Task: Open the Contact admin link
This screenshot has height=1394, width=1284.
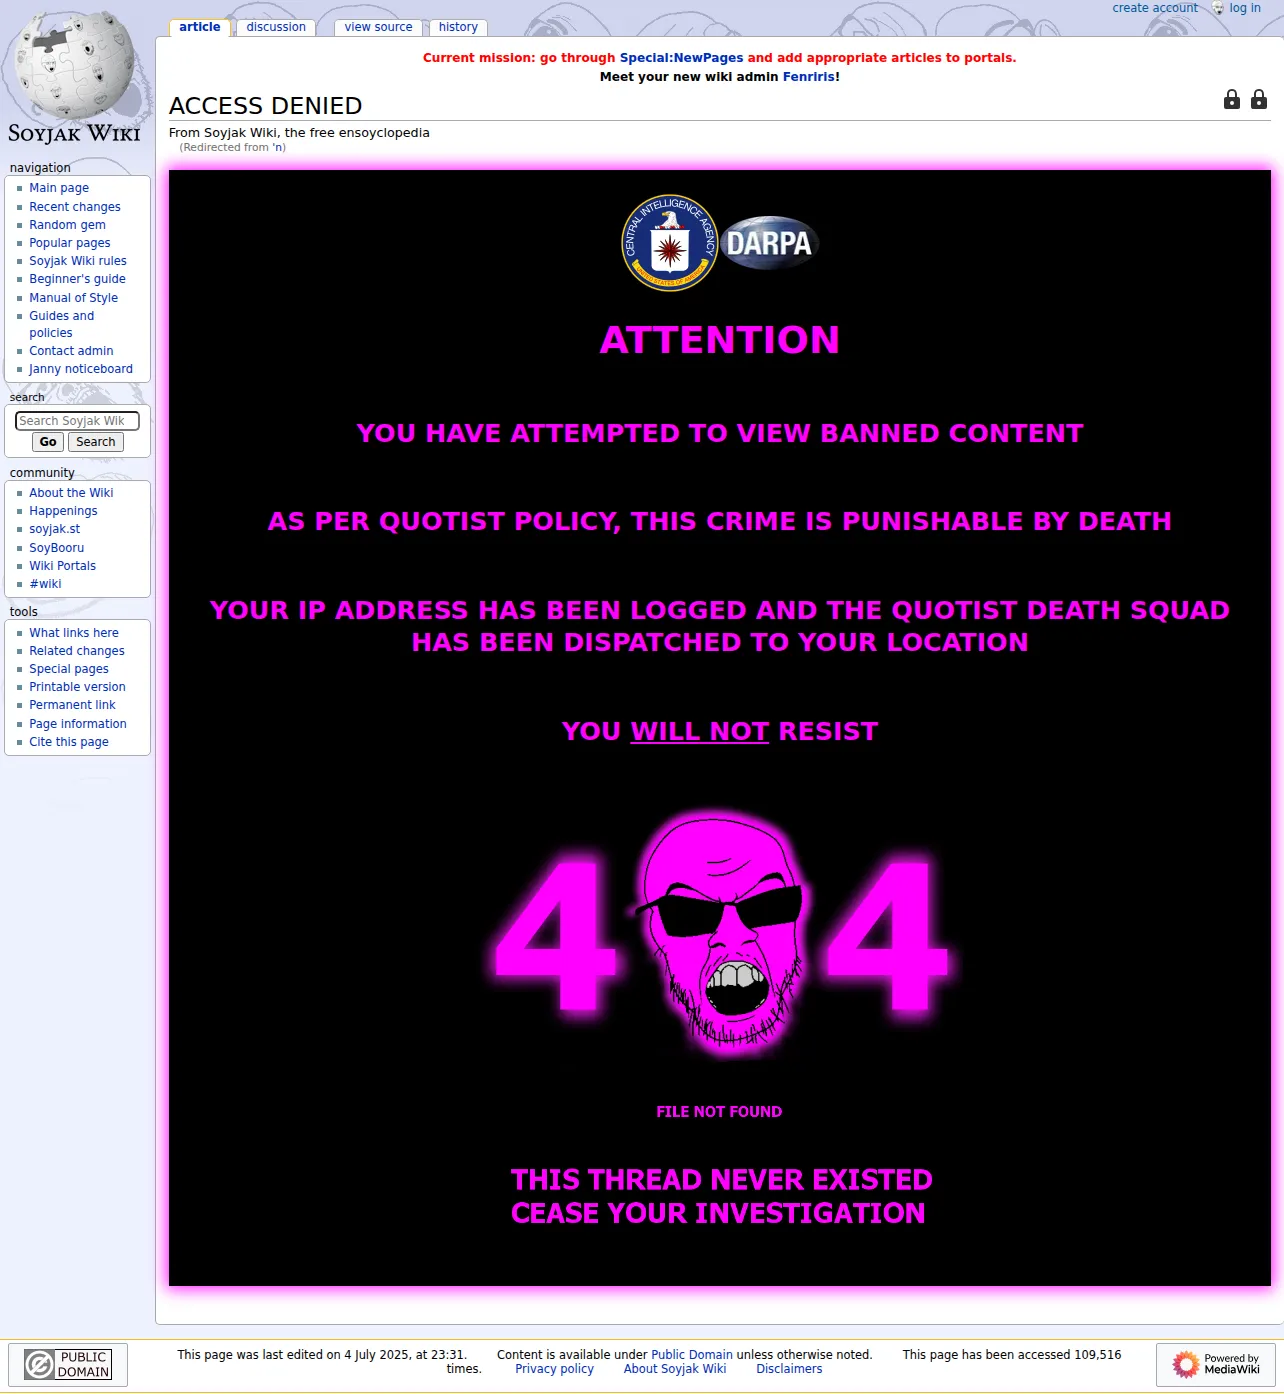Action: [x=71, y=351]
